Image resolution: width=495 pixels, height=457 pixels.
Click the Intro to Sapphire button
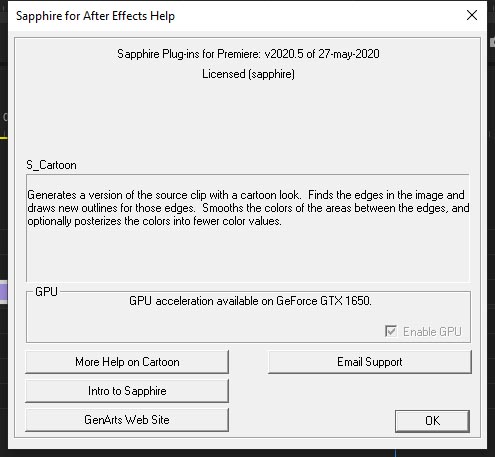(x=127, y=391)
